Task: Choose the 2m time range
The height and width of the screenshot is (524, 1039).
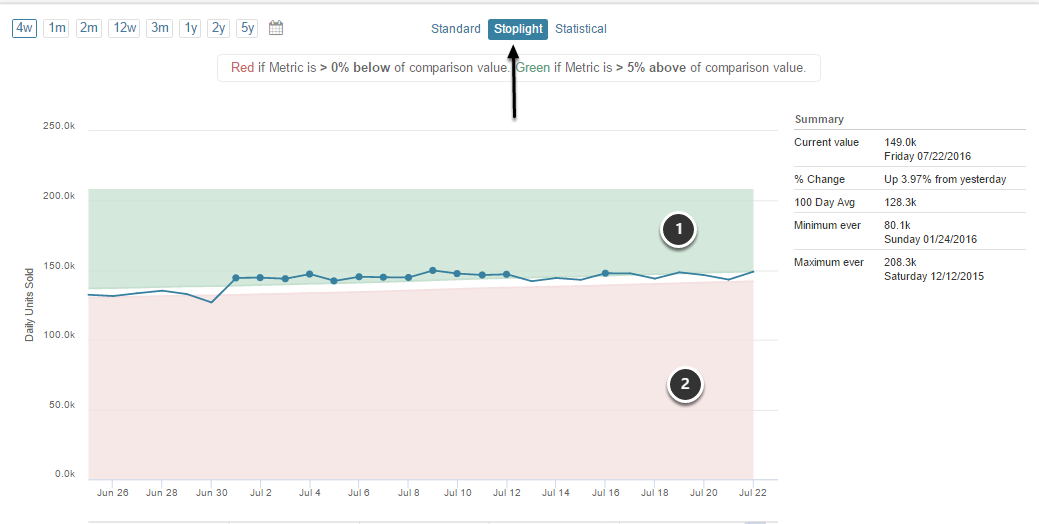Action: pyautogui.click(x=89, y=28)
